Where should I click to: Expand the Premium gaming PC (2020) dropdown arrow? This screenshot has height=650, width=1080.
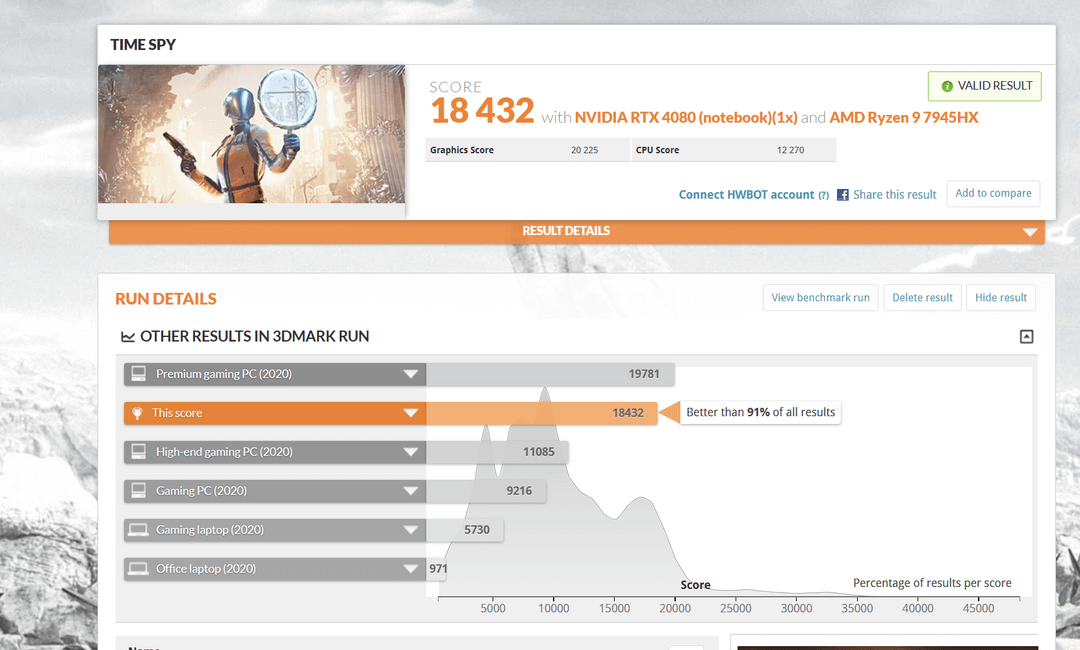[411, 374]
